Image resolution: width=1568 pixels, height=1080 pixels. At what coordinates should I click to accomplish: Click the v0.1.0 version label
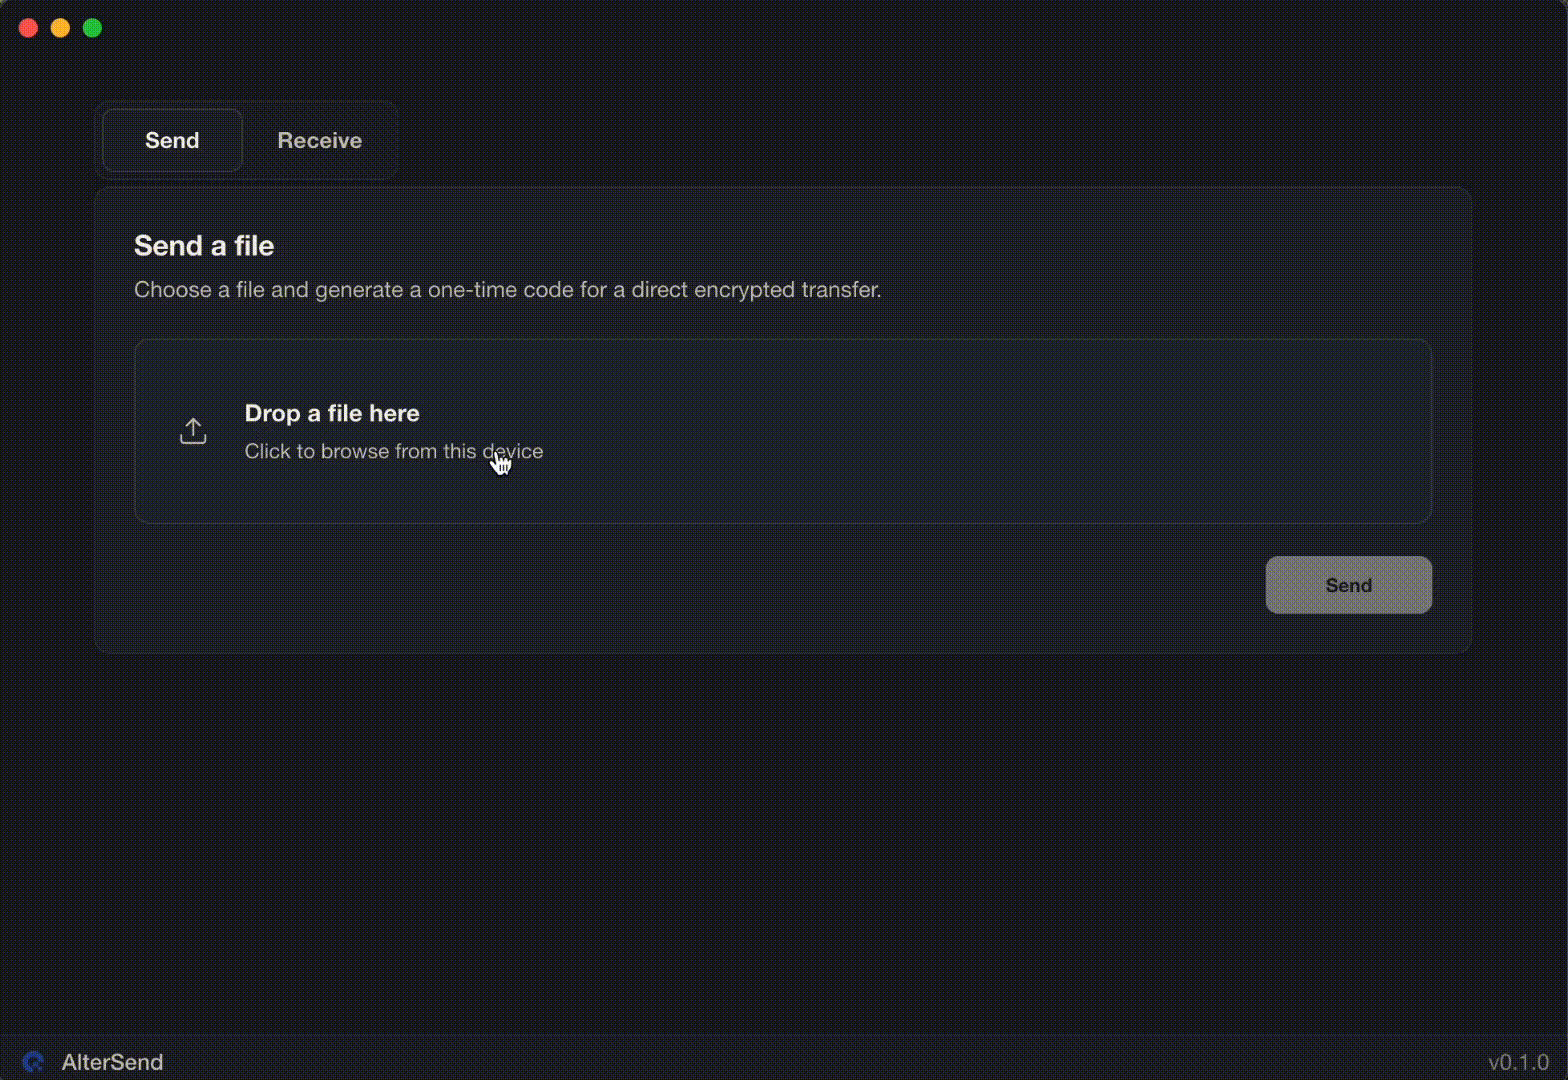tap(1518, 1062)
